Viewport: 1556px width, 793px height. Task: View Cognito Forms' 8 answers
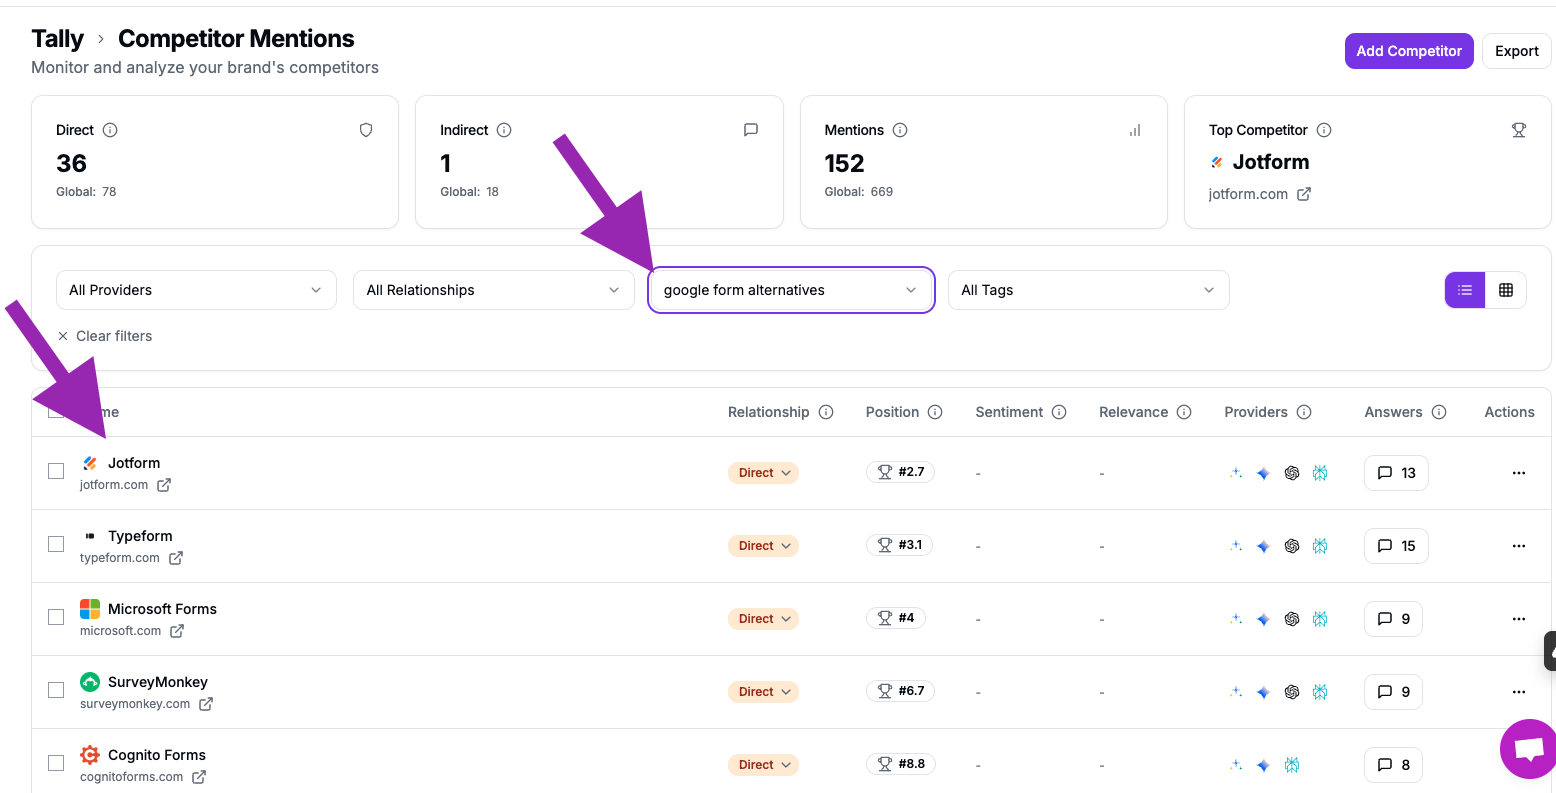tap(1393, 765)
